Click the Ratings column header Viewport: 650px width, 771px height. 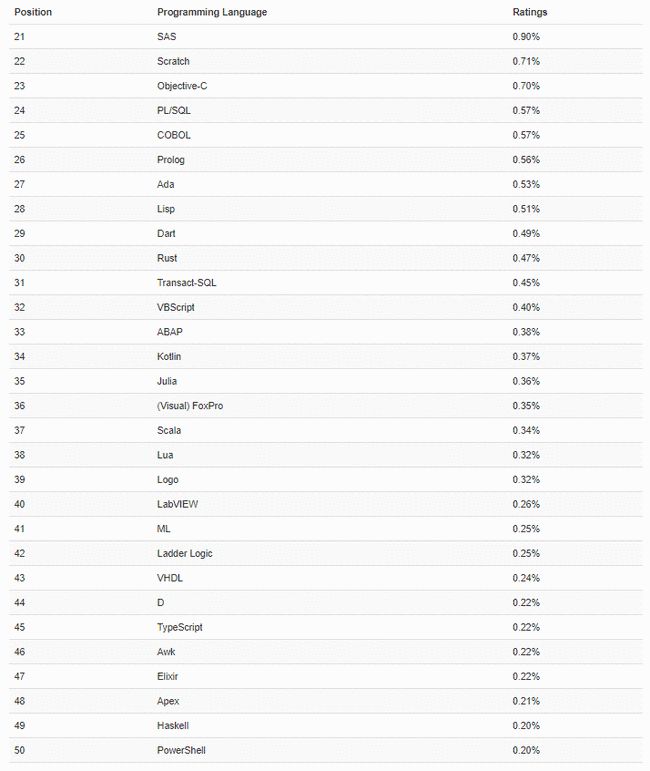click(x=530, y=12)
